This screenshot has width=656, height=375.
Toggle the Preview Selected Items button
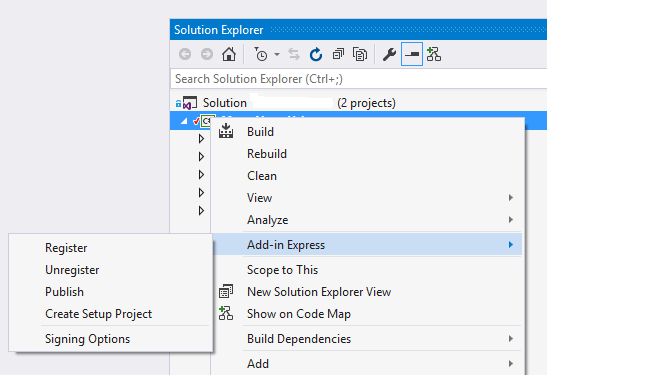[x=412, y=54]
